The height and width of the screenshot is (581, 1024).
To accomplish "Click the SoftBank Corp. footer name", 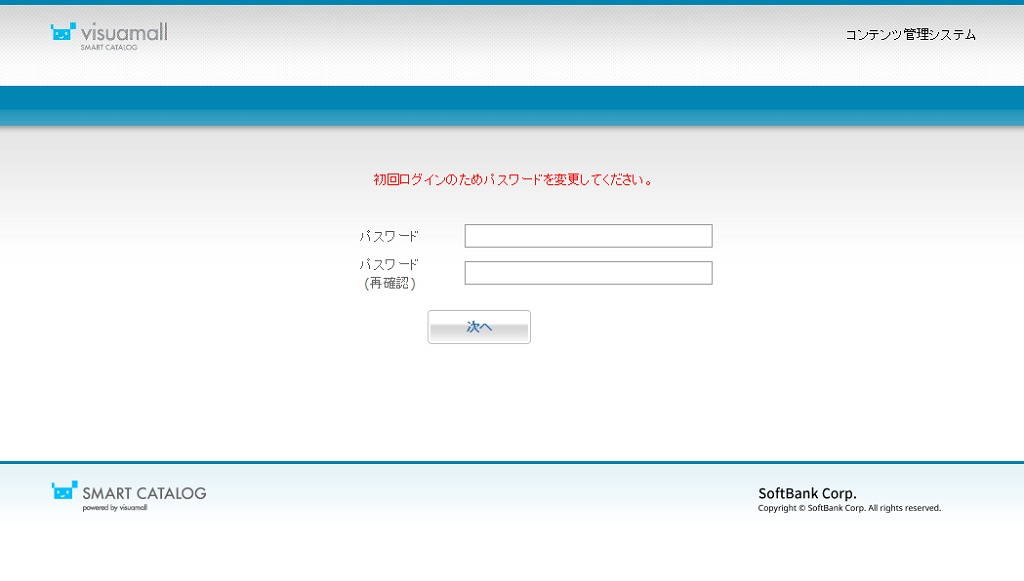I will click(807, 493).
